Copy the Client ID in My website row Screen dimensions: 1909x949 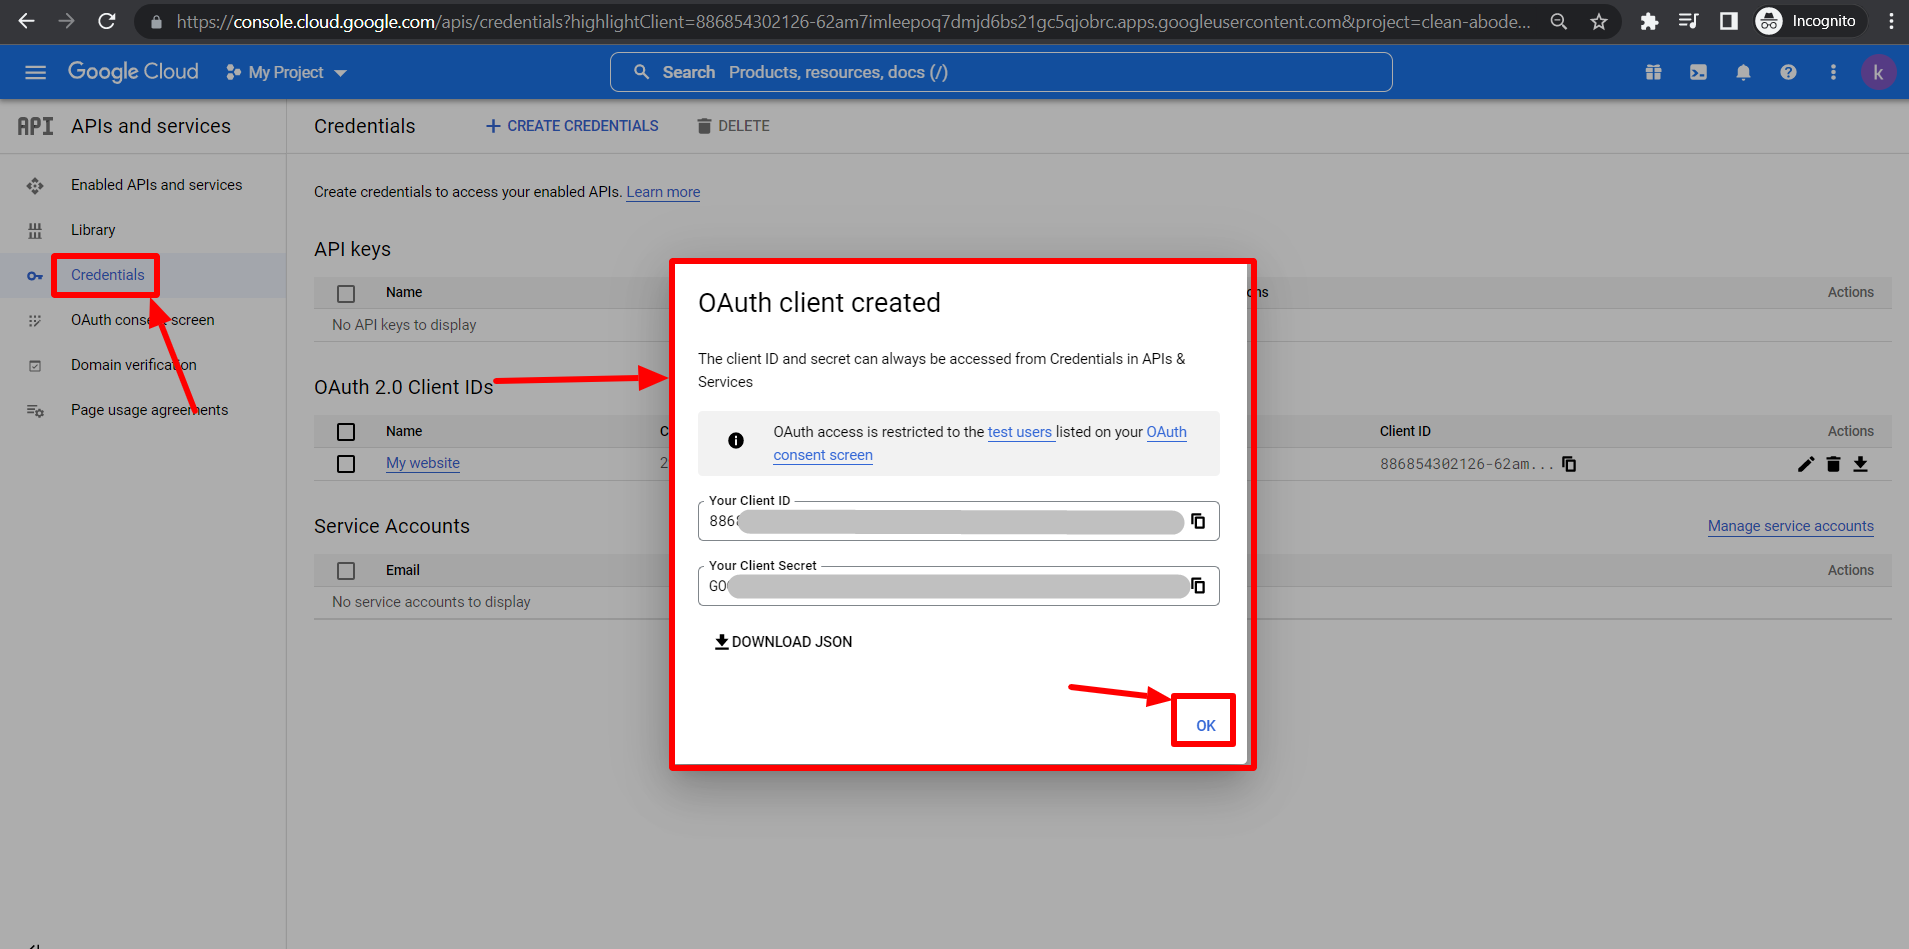click(x=1569, y=464)
